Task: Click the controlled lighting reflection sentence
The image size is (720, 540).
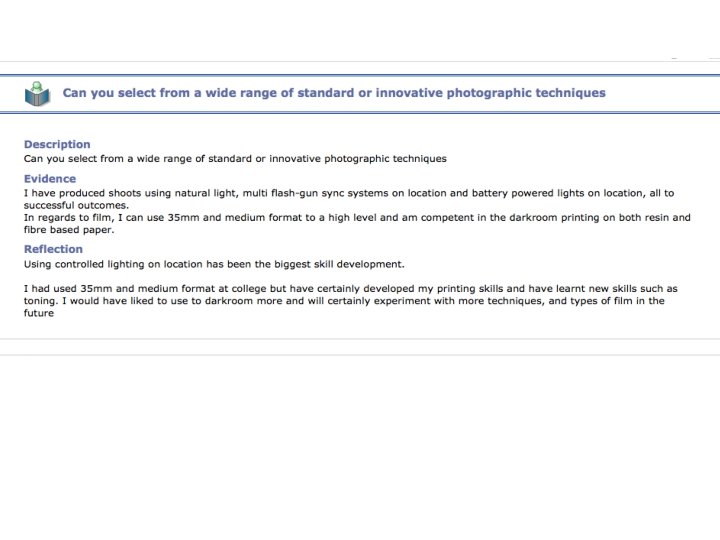Action: [214, 264]
